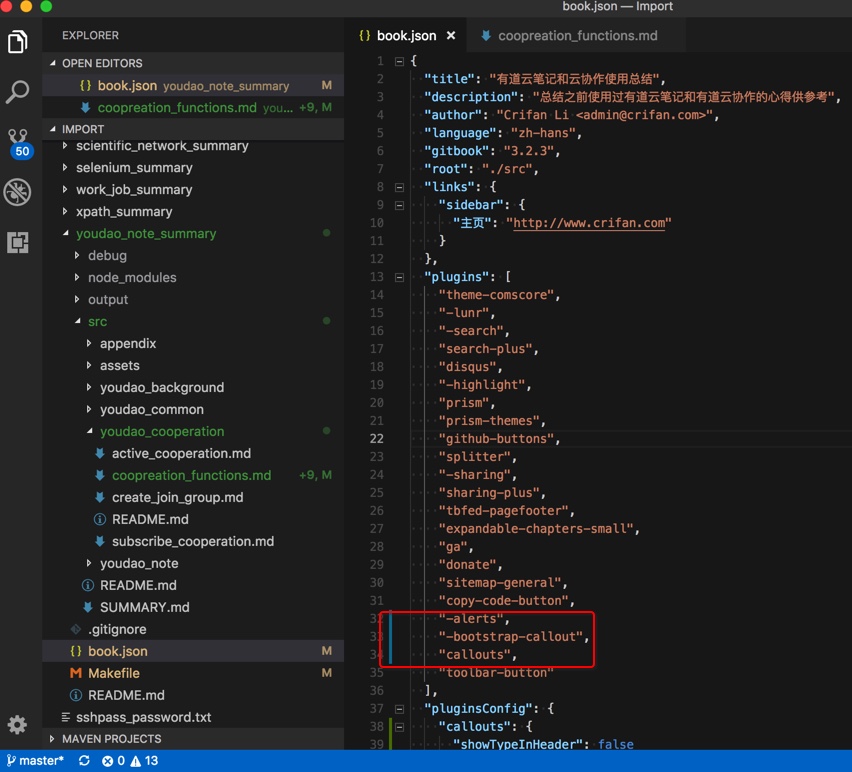852x772 pixels.
Task: Expand the work_job_summary folder
Action: pos(193,190)
